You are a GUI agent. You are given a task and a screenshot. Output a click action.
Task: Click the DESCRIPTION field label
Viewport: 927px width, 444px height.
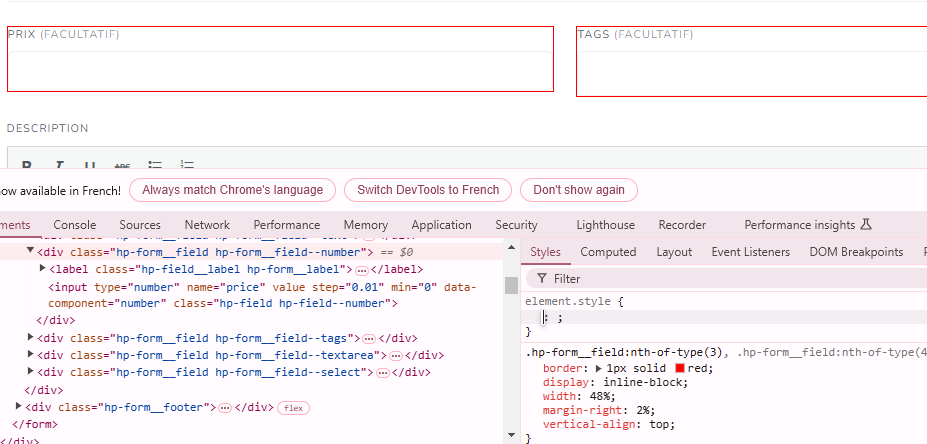pos(47,128)
